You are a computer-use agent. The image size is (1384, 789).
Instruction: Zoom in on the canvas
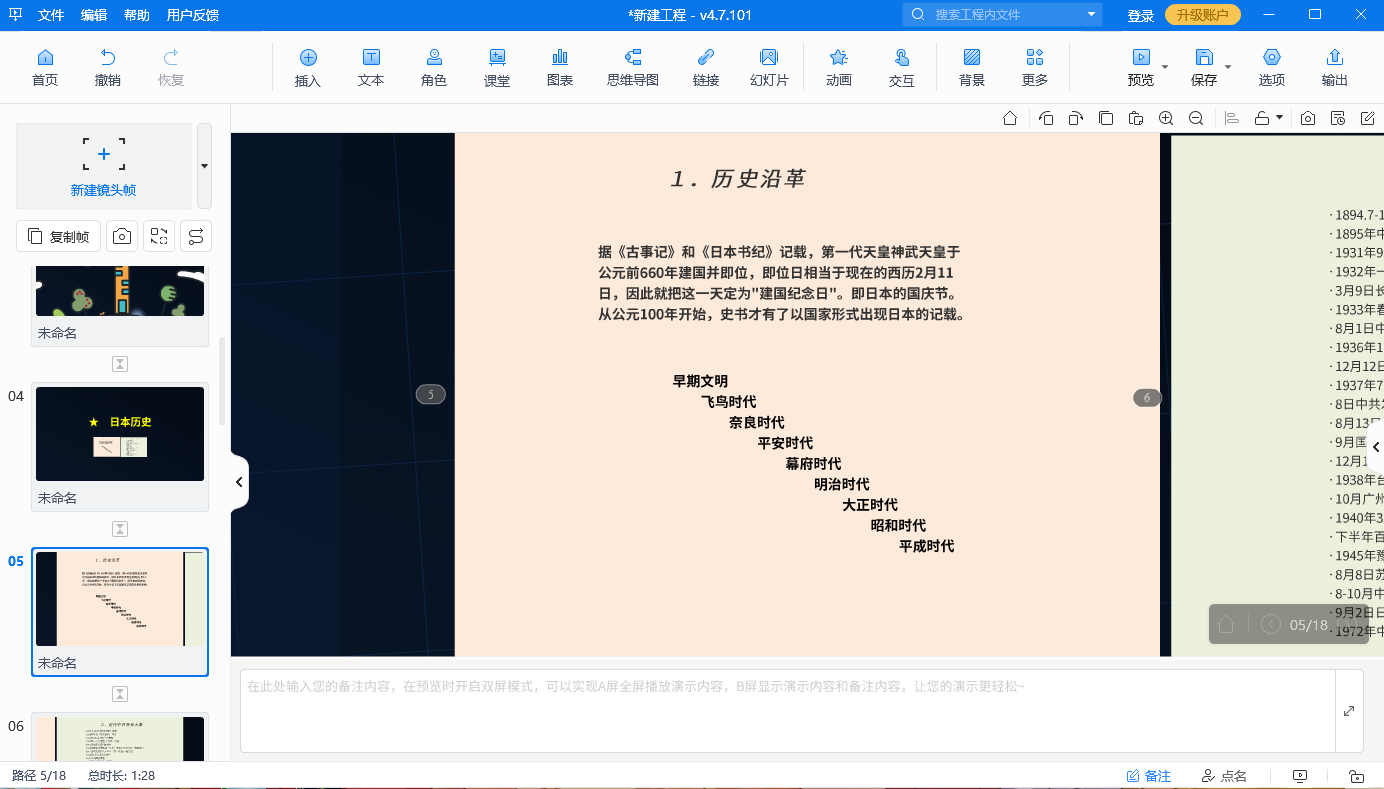click(1166, 118)
